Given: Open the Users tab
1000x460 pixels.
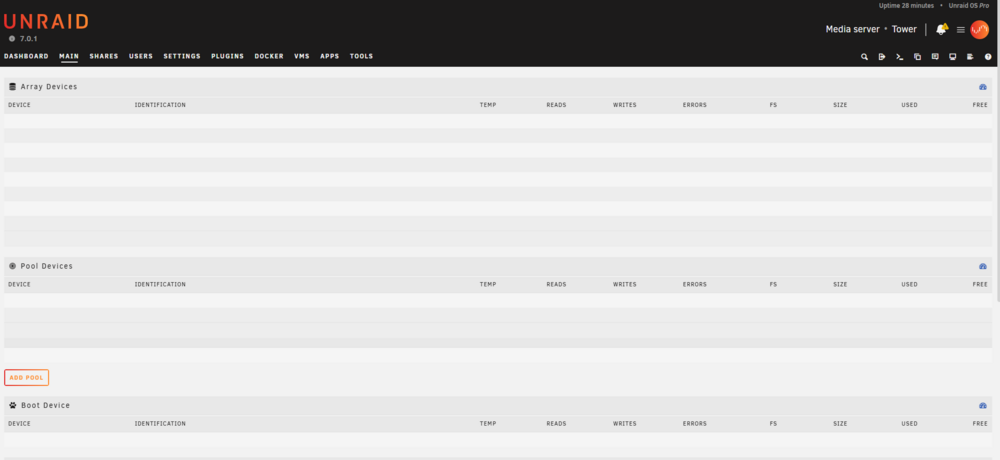Looking at the screenshot, I should coord(141,56).
